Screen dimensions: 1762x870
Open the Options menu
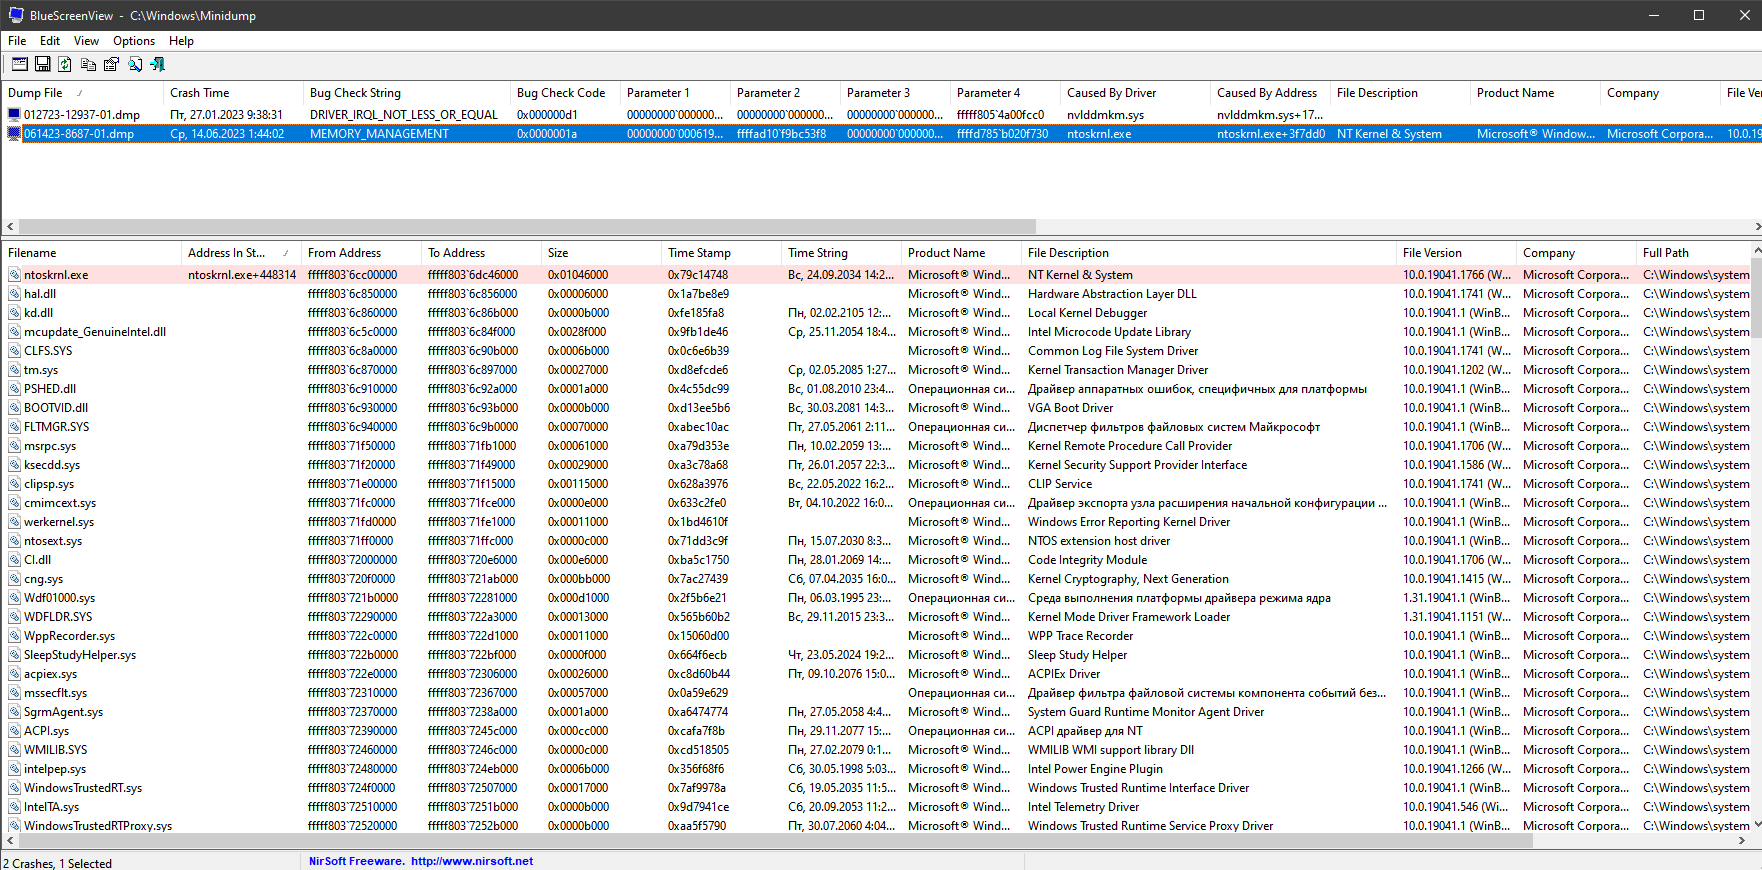134,41
